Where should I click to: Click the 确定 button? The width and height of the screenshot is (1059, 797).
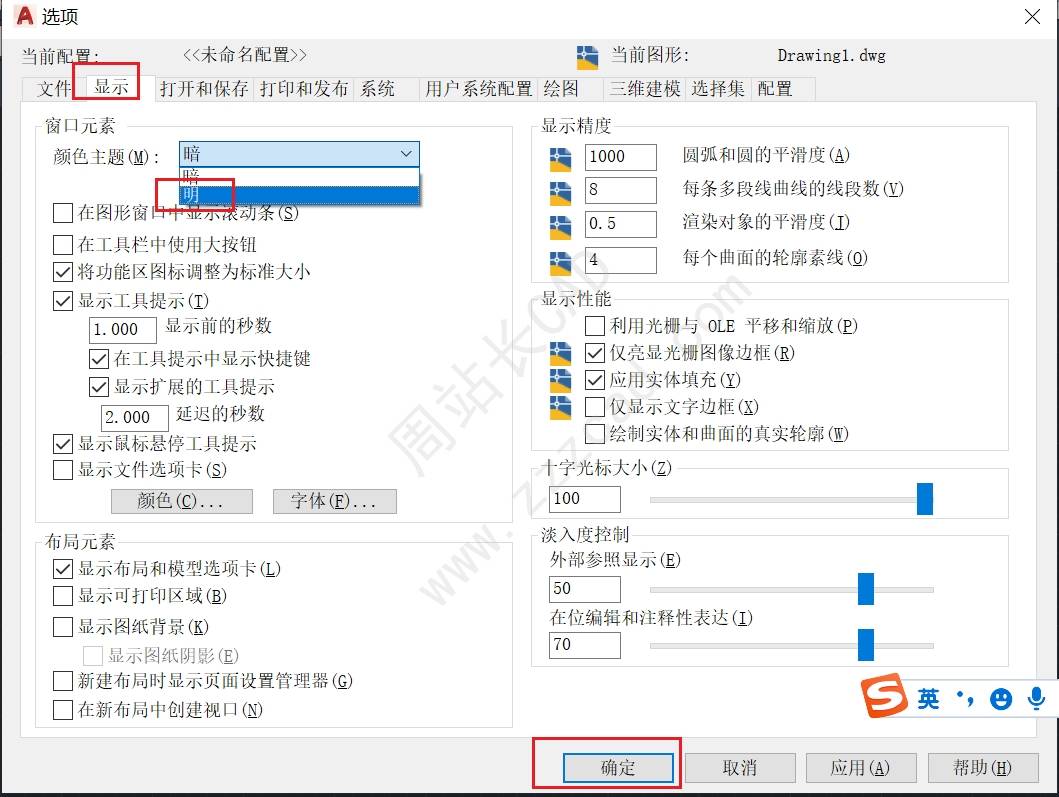tap(618, 768)
